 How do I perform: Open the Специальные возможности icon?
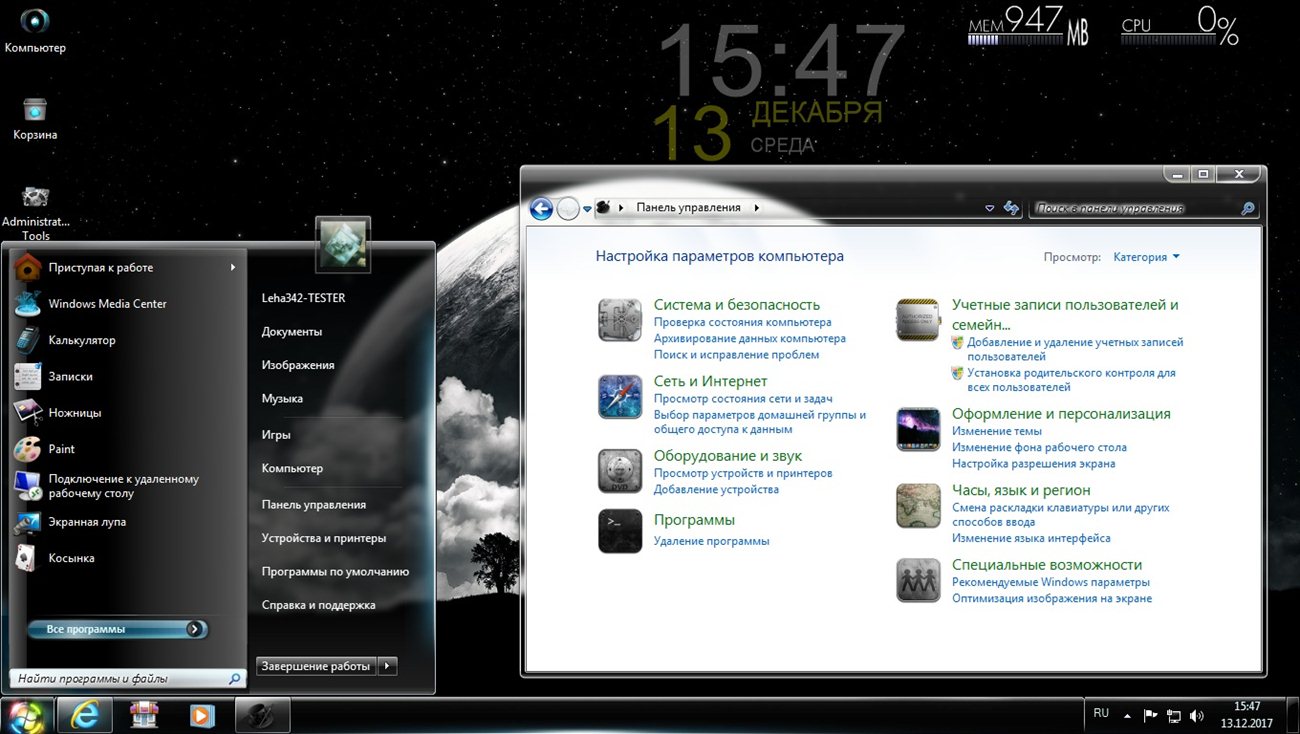click(x=917, y=580)
